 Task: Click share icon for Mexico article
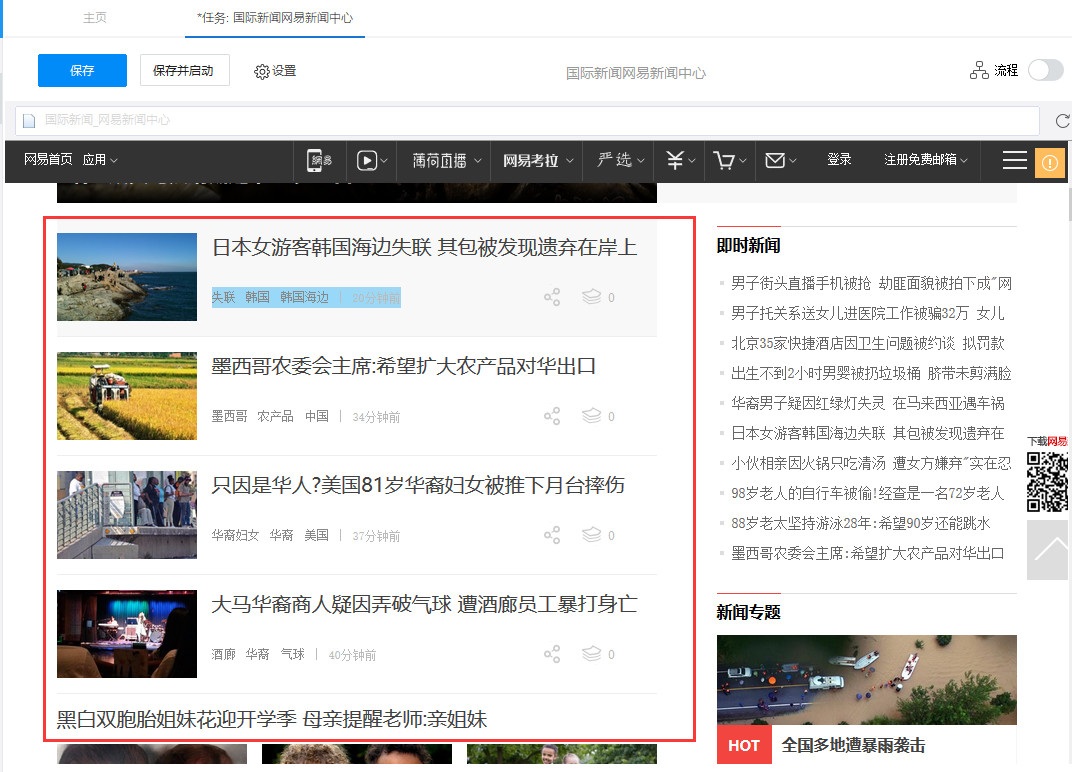pyautogui.click(x=552, y=416)
